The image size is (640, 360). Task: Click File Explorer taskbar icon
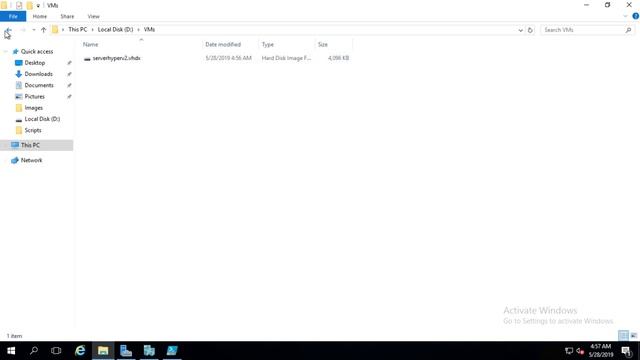(x=103, y=351)
